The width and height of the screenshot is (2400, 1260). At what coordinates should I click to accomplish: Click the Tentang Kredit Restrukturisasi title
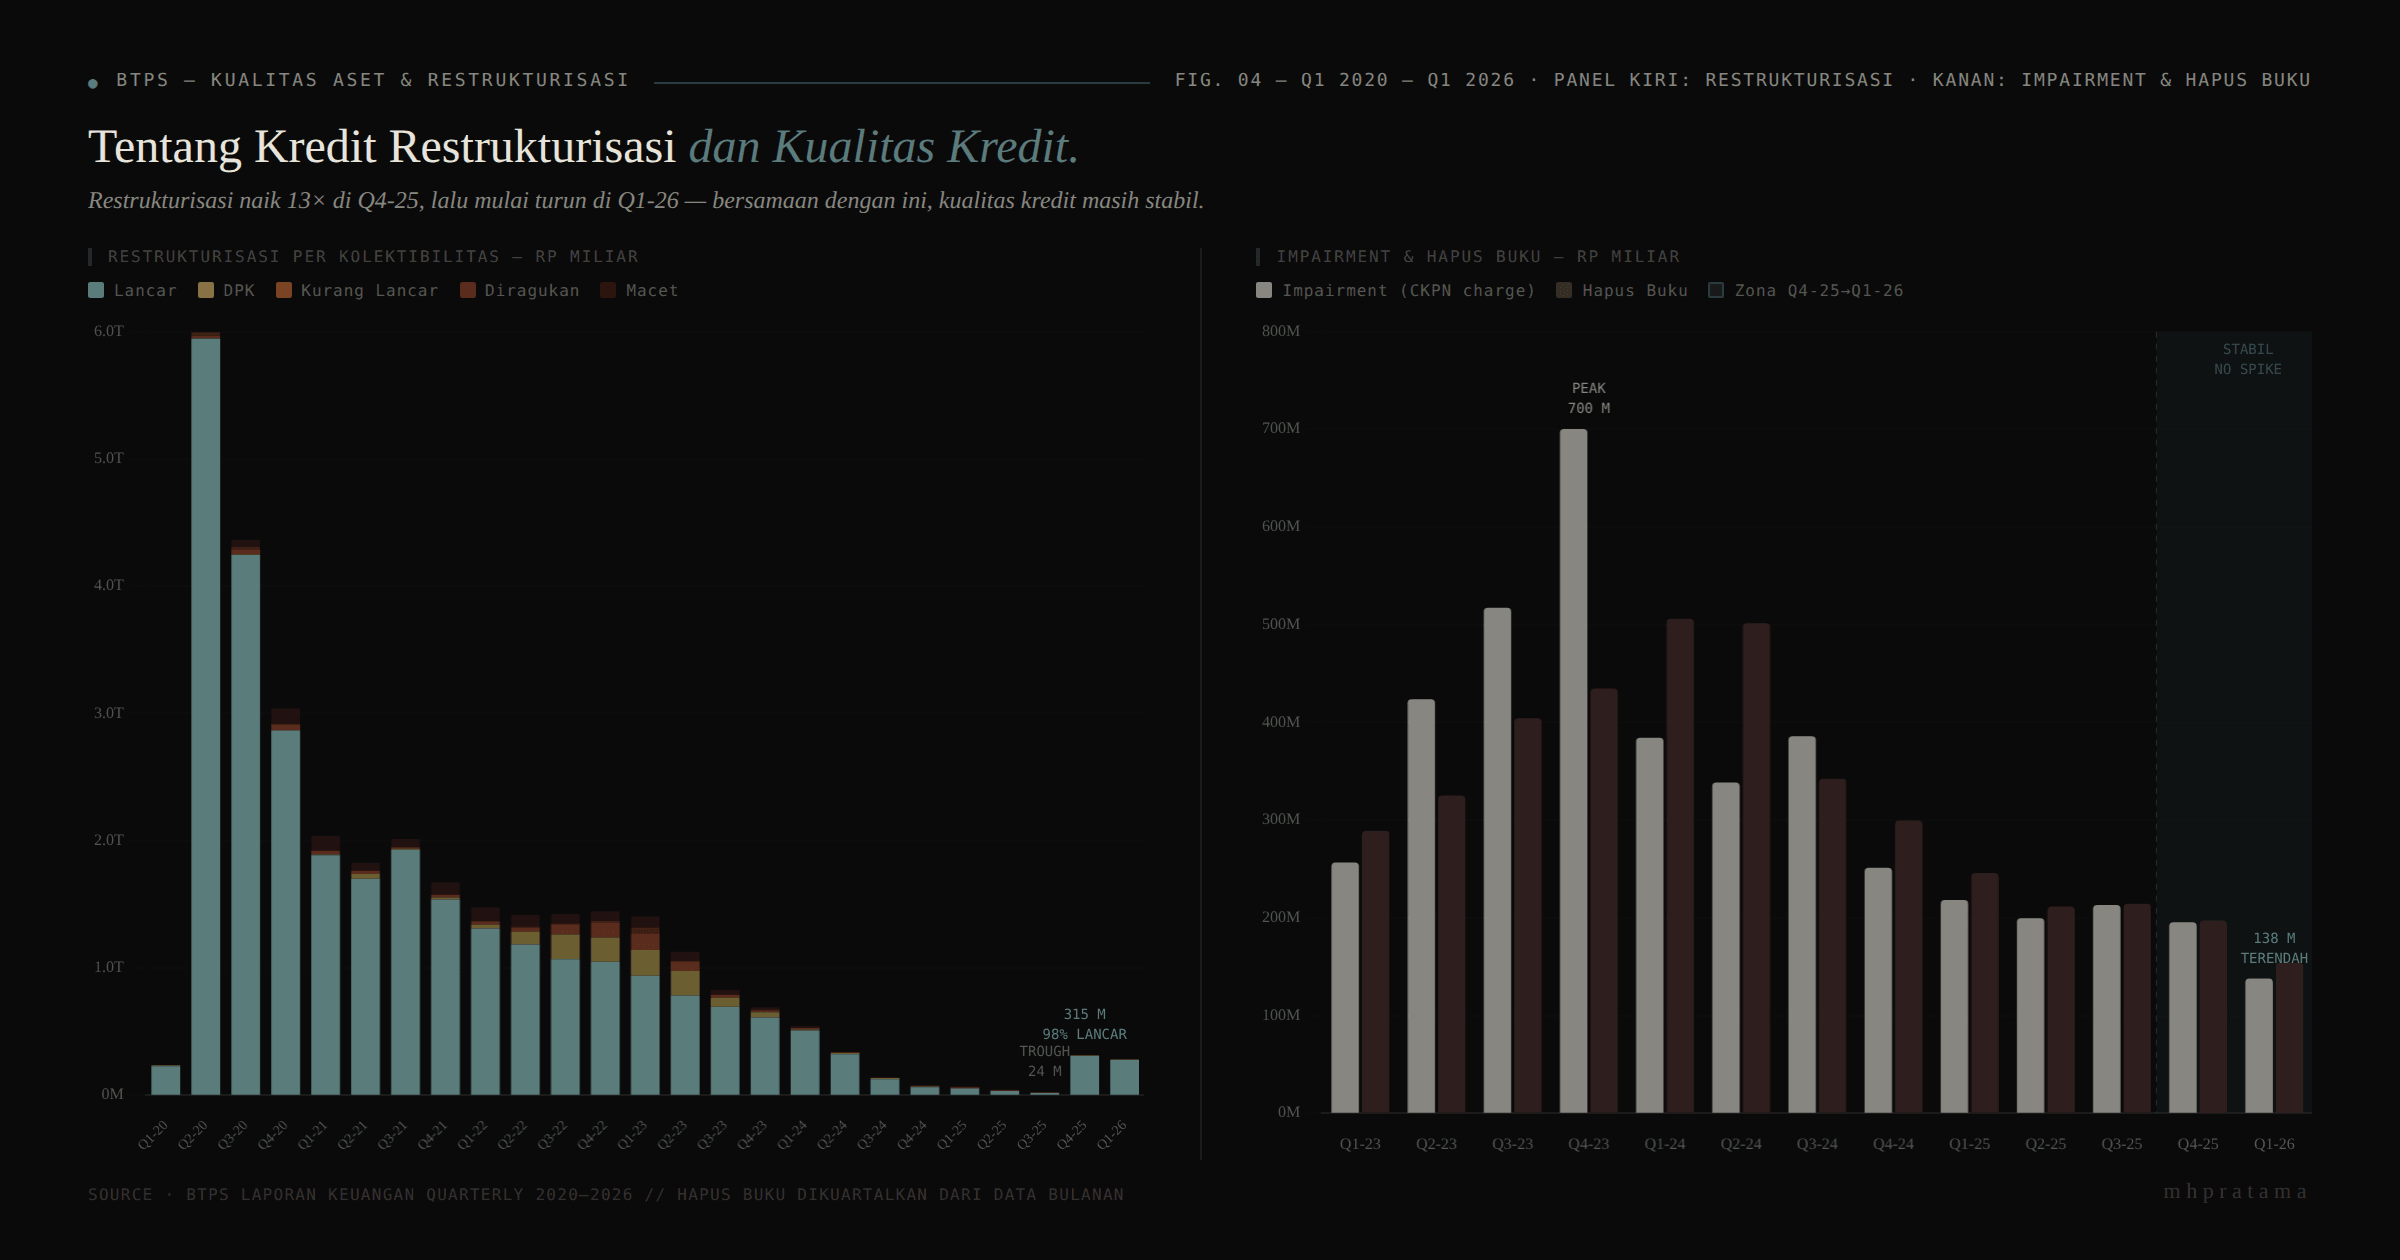coord(382,147)
